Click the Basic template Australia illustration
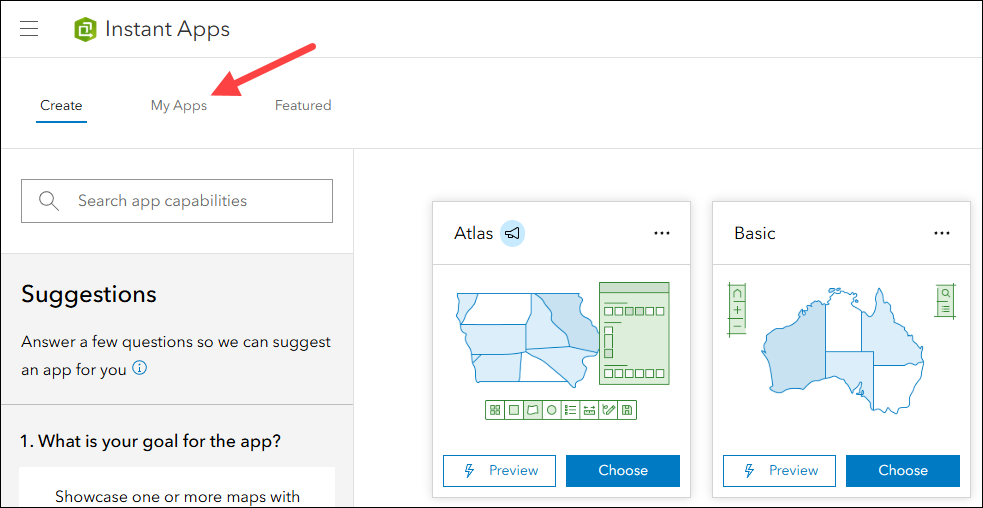Screen dimensions: 983x508 [x=840, y=350]
